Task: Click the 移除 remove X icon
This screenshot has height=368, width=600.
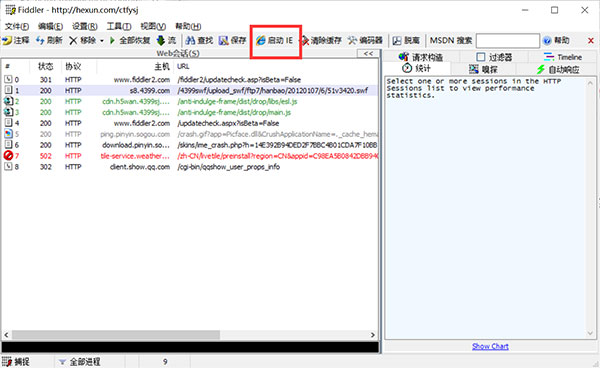Action: (73, 40)
